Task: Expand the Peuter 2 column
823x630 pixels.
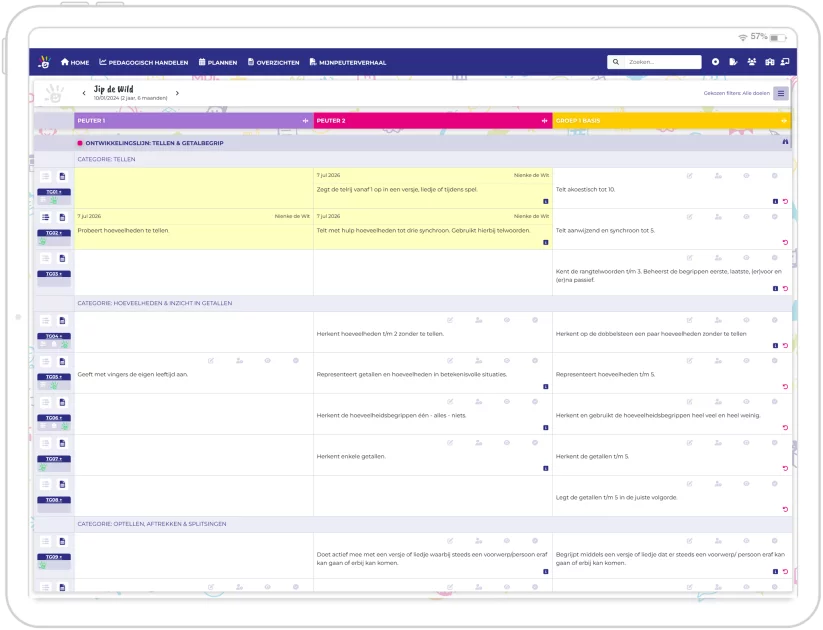Action: click(x=544, y=121)
